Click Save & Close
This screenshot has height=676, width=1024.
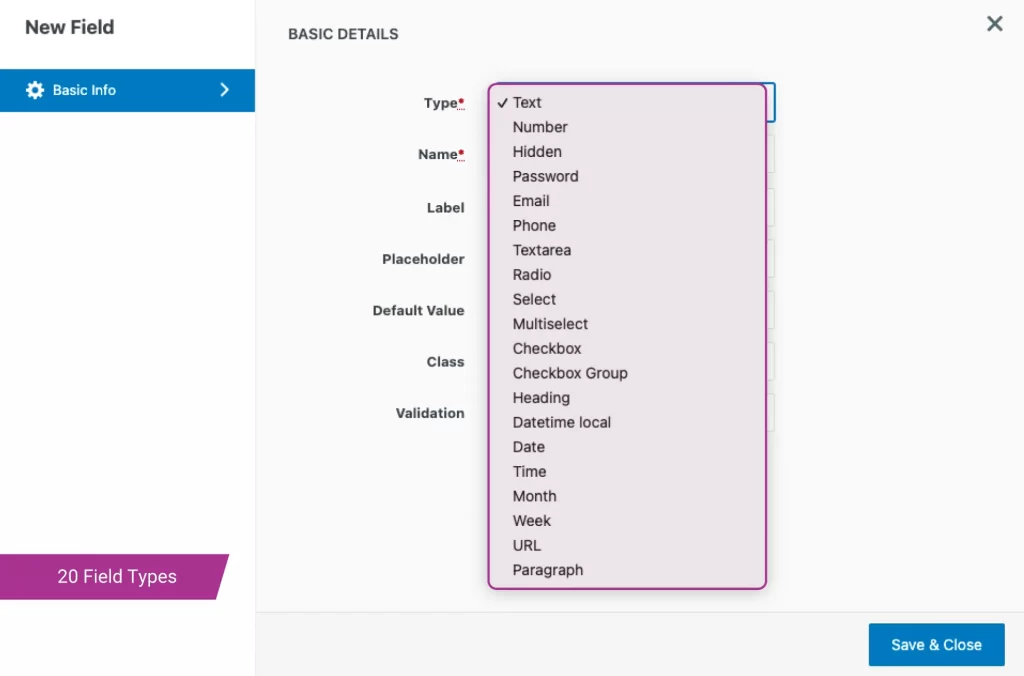coord(936,645)
